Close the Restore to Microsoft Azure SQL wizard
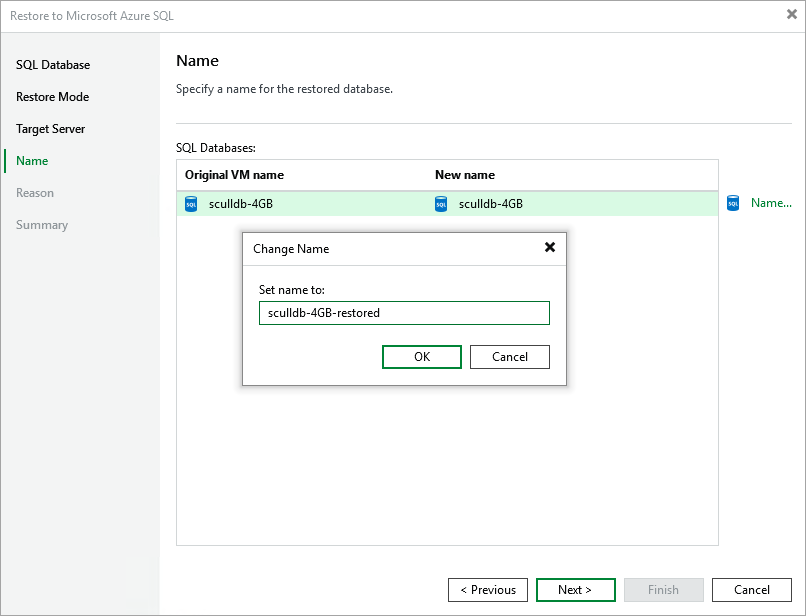Viewport: 806px width, 616px height. (792, 14)
